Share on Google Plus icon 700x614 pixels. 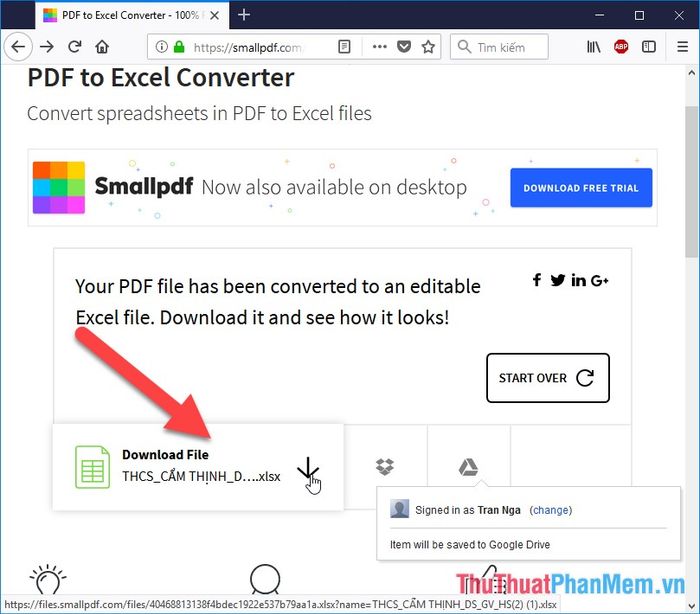point(600,280)
